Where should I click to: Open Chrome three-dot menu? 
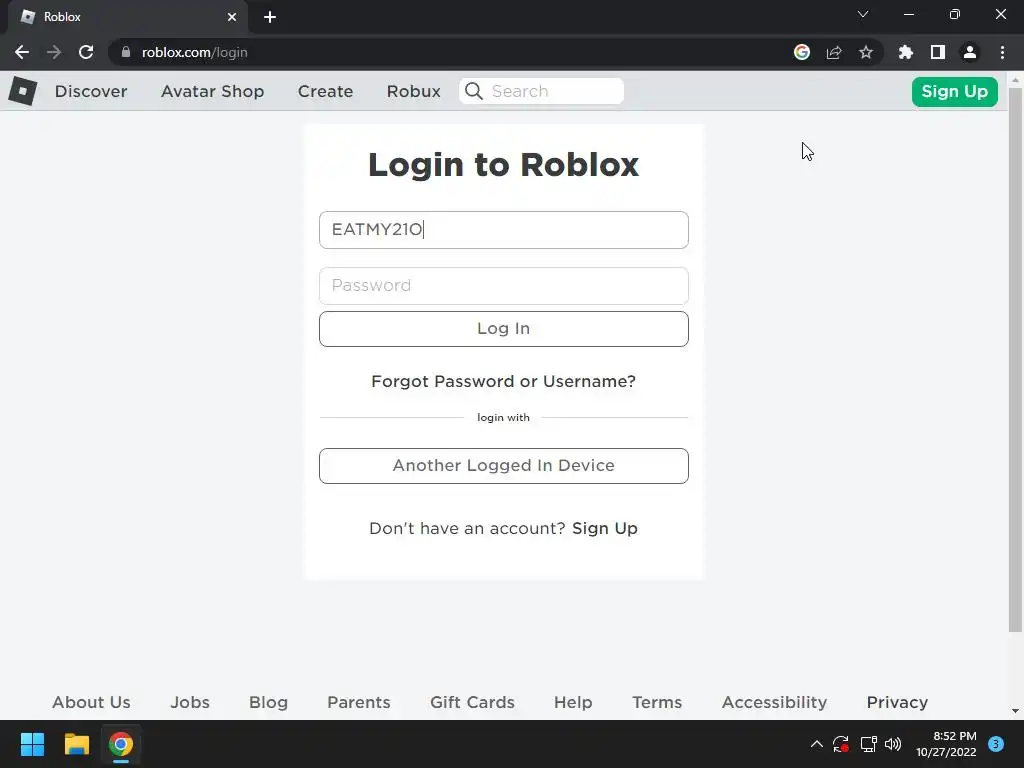tap(1002, 52)
